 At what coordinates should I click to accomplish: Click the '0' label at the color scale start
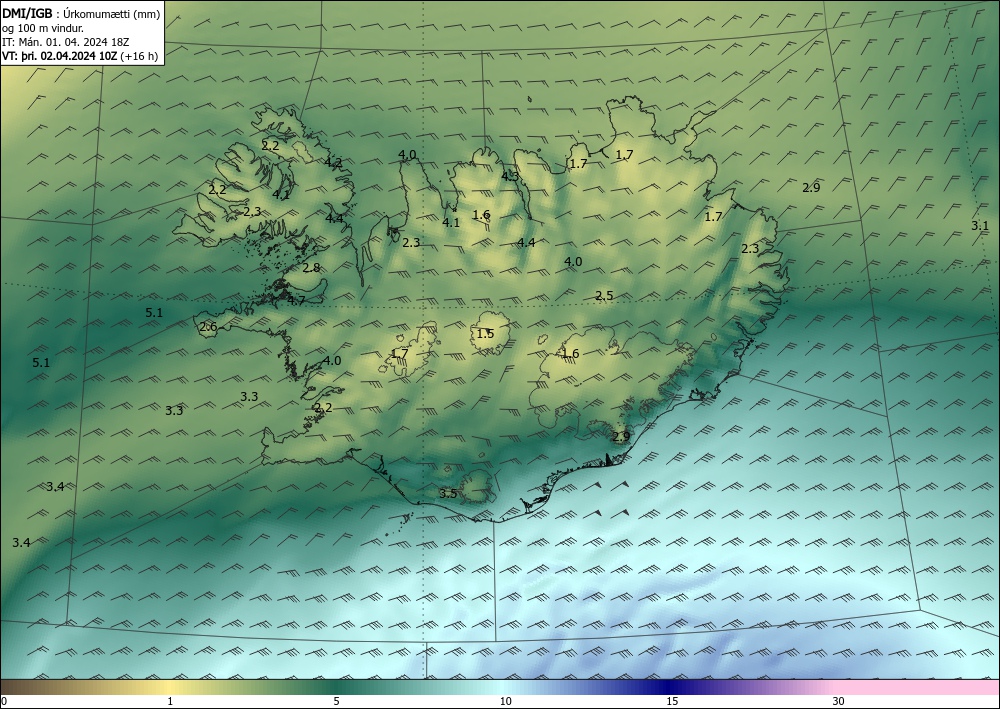4,701
